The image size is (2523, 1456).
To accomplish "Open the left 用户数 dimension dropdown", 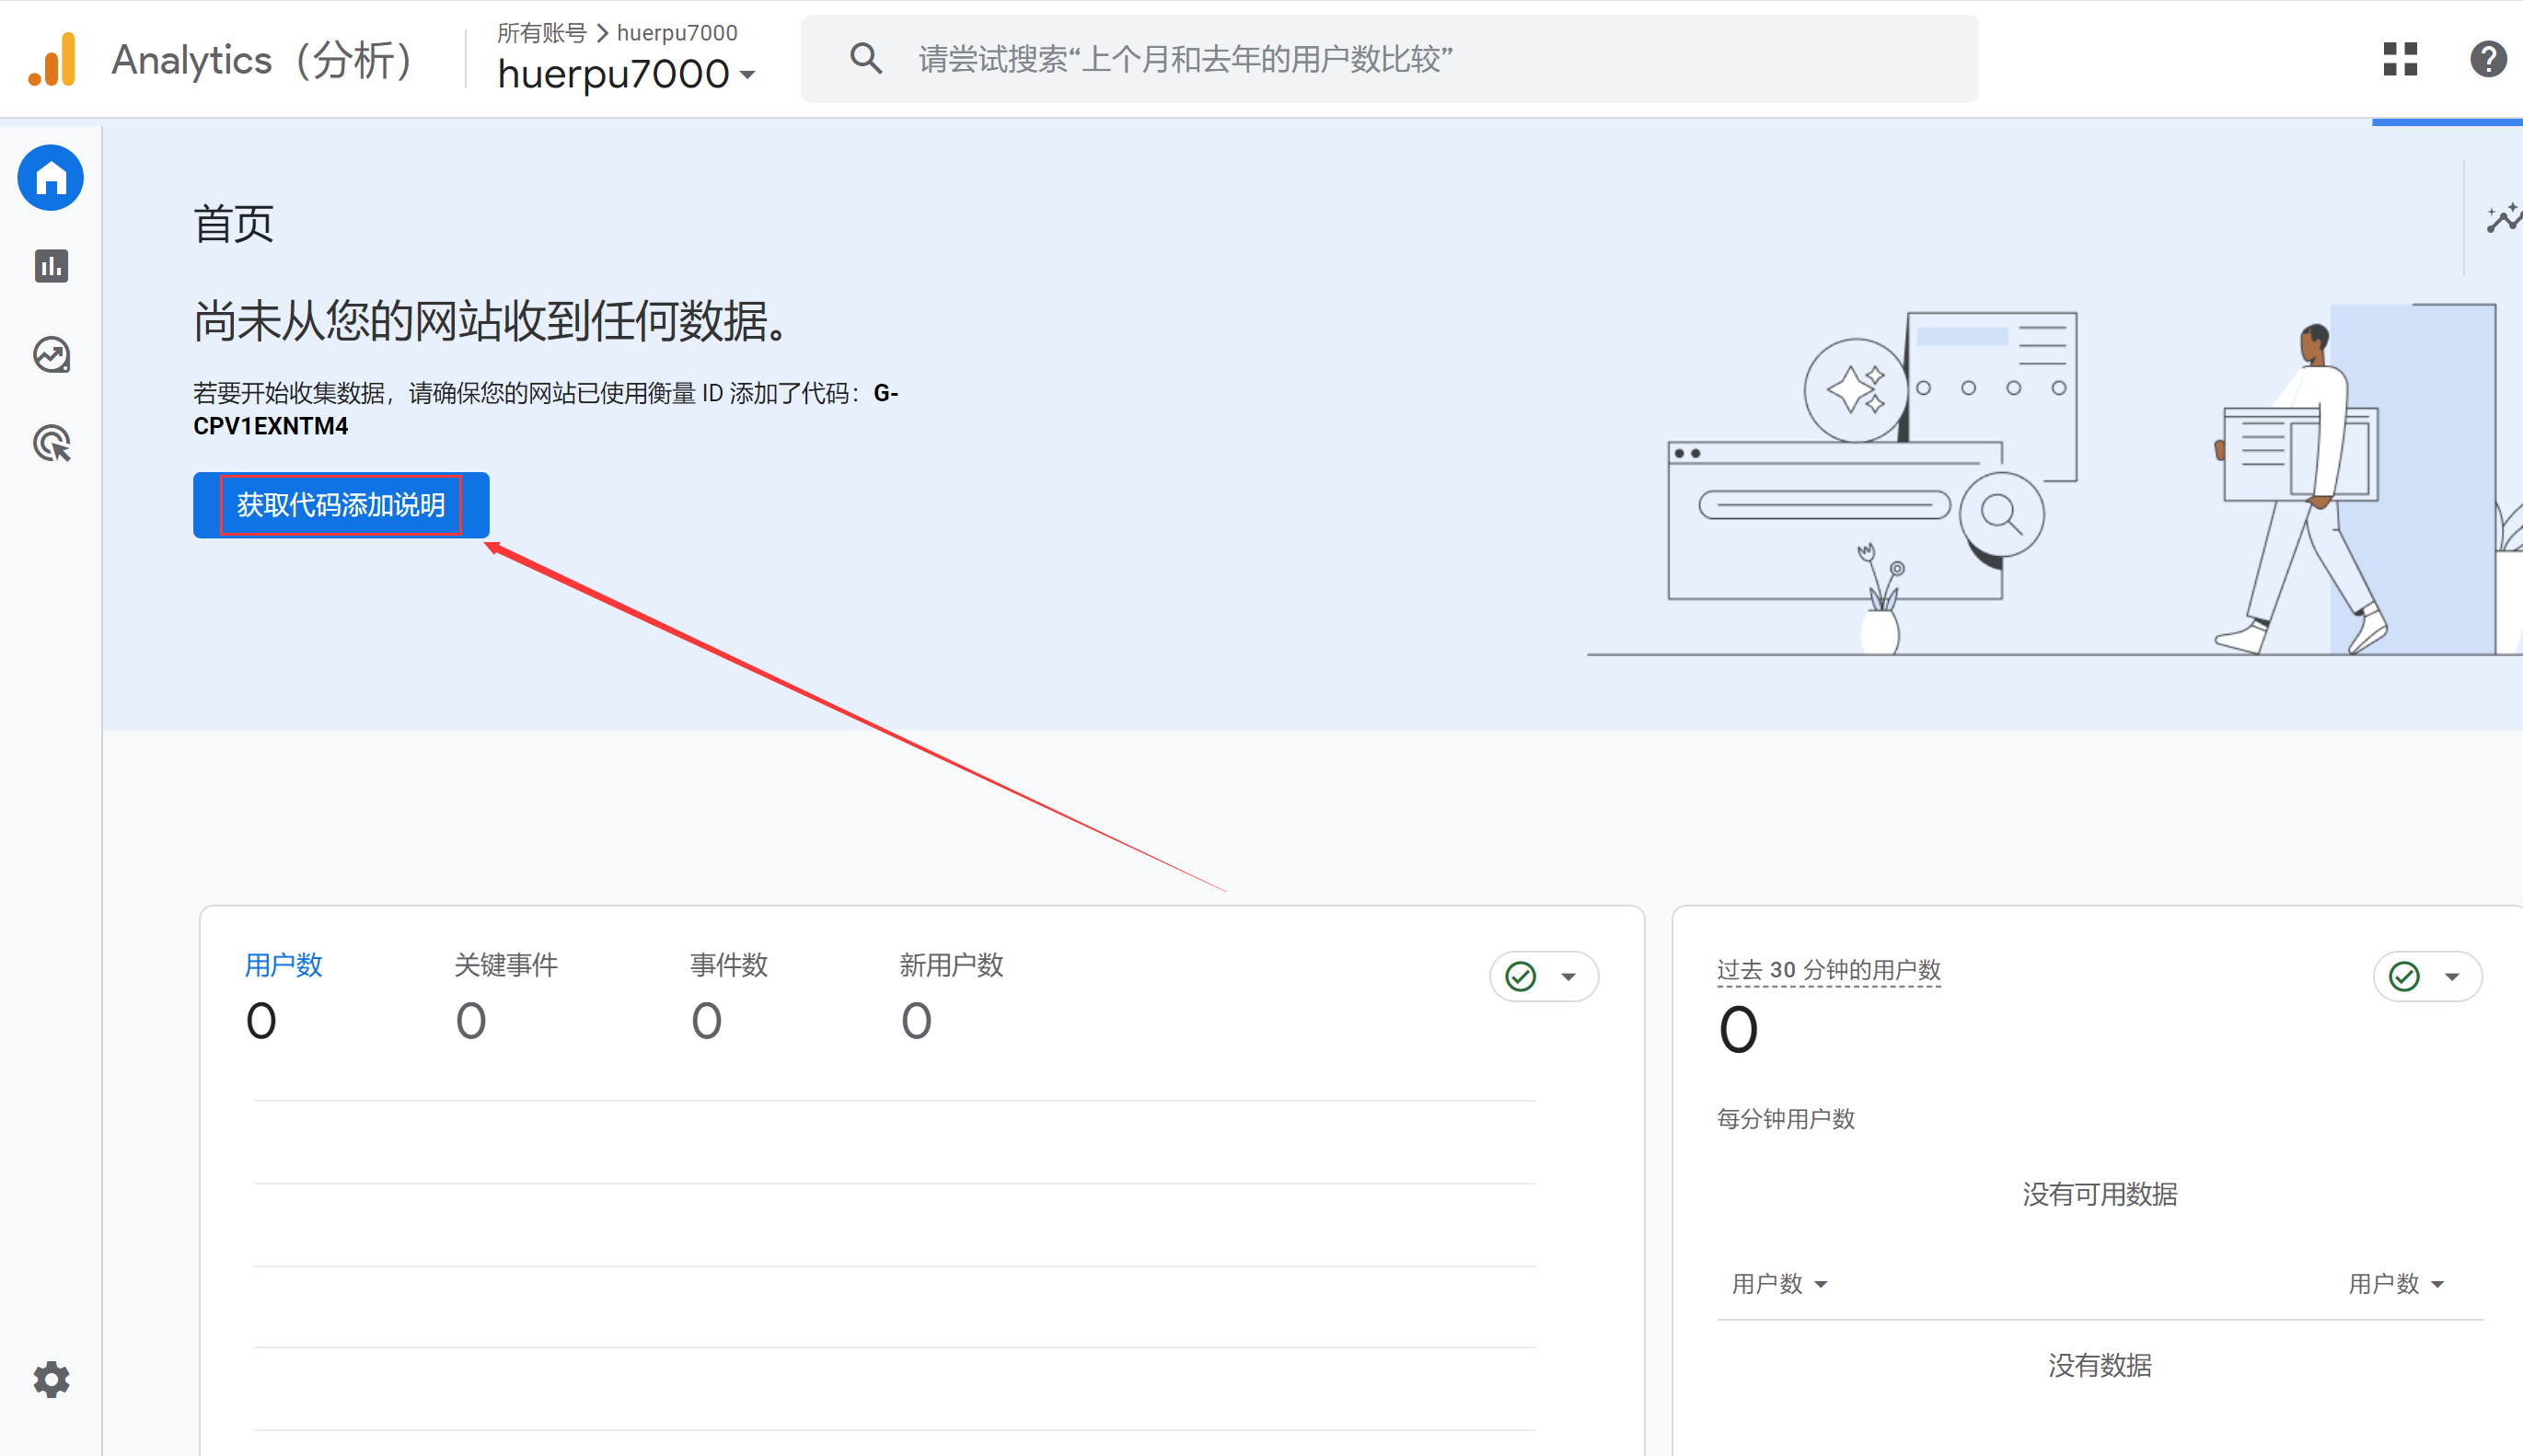I will [x=1779, y=1284].
